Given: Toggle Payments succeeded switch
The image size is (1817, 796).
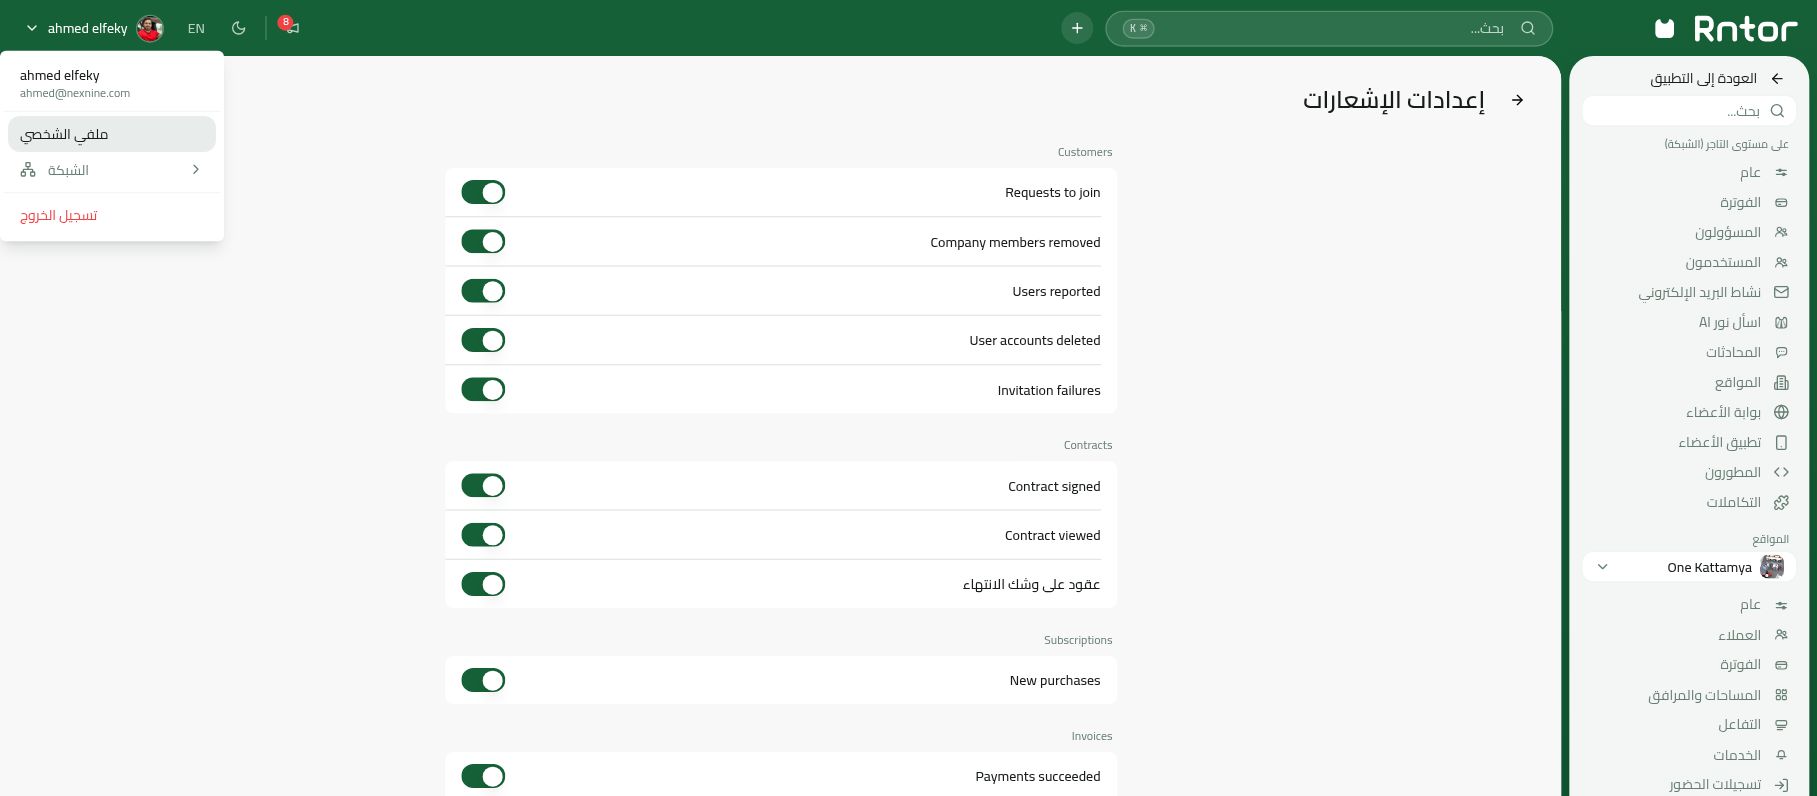Looking at the screenshot, I should click(x=483, y=776).
